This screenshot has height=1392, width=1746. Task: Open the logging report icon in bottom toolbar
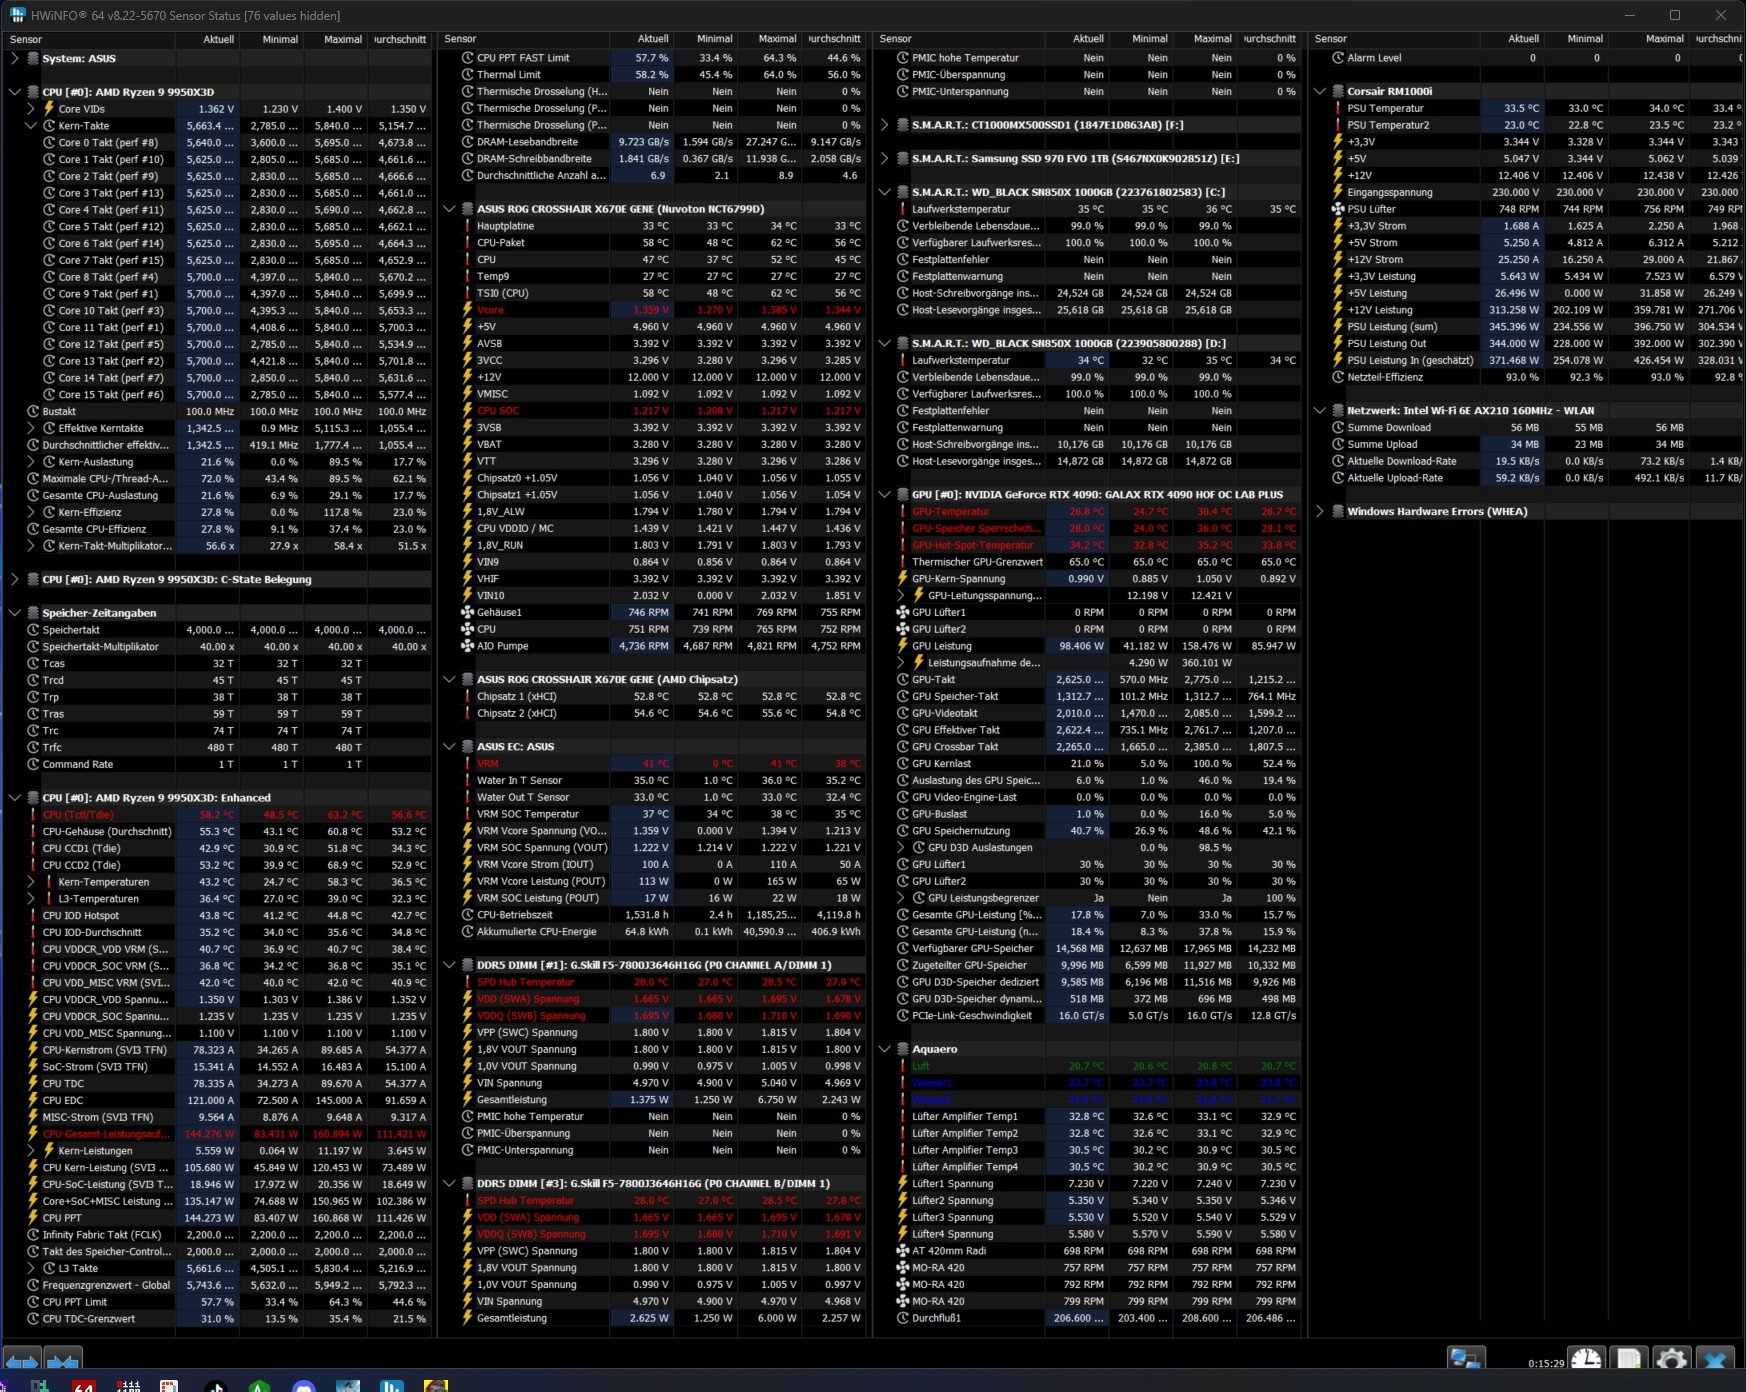tap(1629, 1360)
